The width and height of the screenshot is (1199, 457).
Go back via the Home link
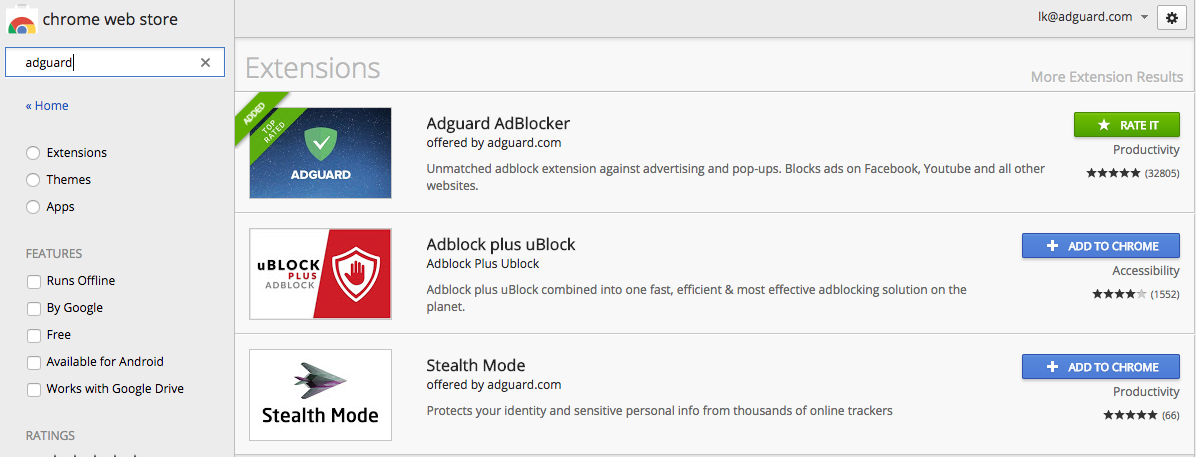tap(47, 105)
